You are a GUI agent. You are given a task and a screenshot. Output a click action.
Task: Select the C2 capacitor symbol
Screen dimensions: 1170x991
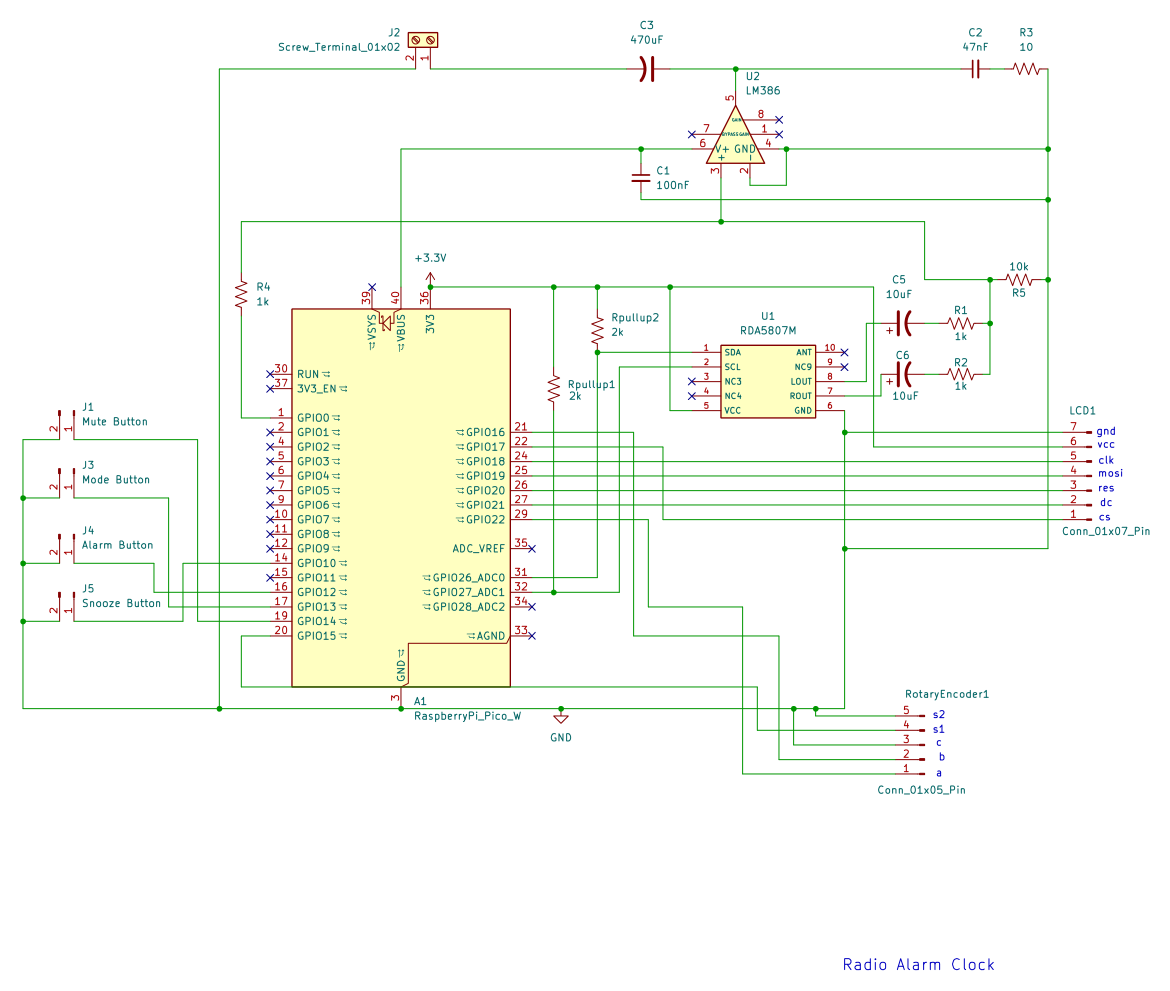pyautogui.click(x=975, y=69)
